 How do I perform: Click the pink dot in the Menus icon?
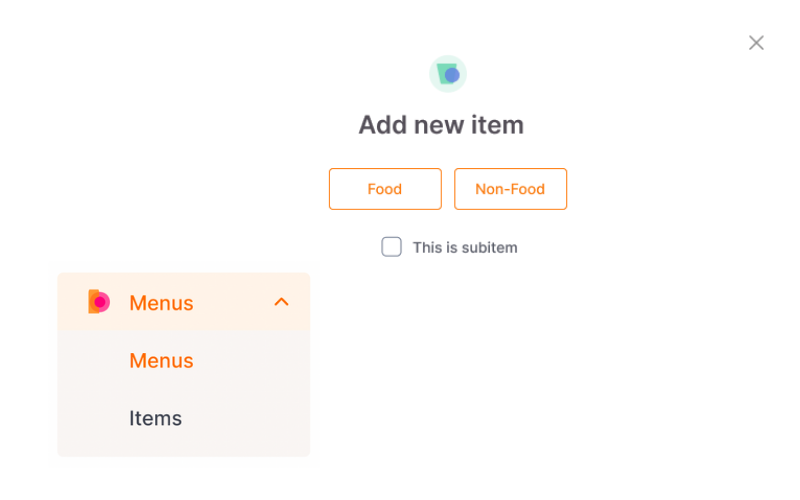click(x=100, y=302)
